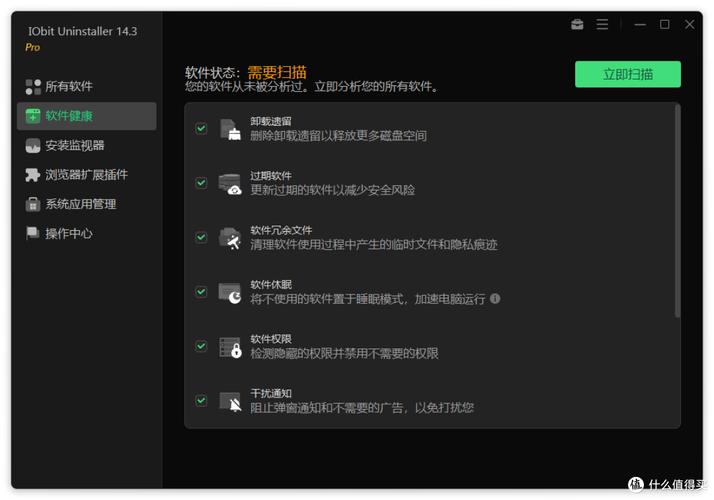Click the 所有软件 grid icon
Screen dimensions: 714x500
[x=33, y=87]
